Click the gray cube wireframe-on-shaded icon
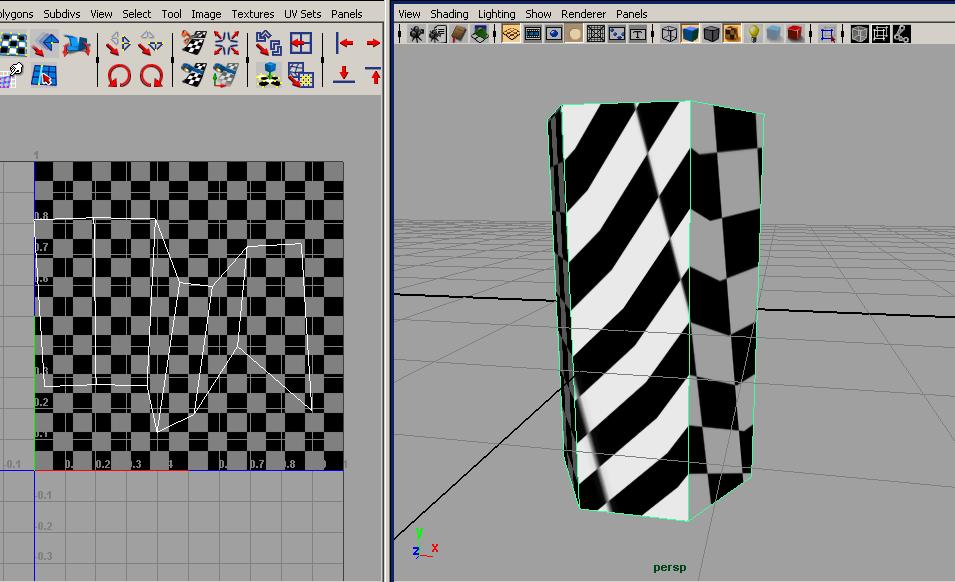The image size is (955, 582). point(711,34)
